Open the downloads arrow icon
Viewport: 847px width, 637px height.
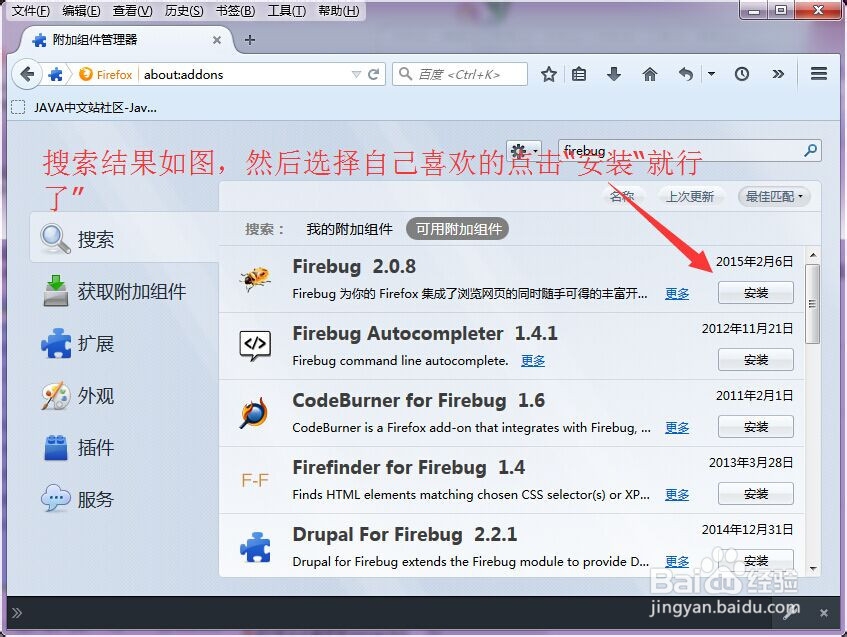614,74
